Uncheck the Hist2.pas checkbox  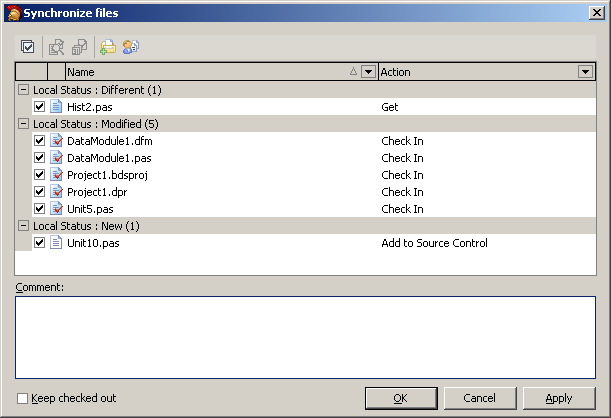point(39,107)
